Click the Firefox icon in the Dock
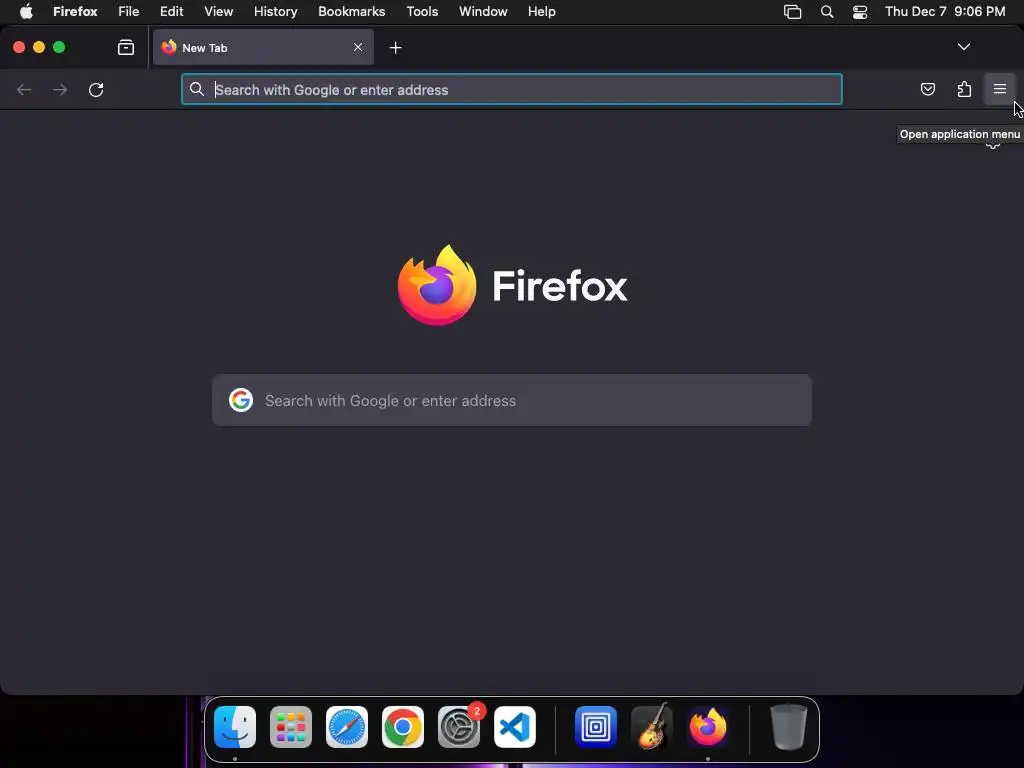 click(708, 726)
